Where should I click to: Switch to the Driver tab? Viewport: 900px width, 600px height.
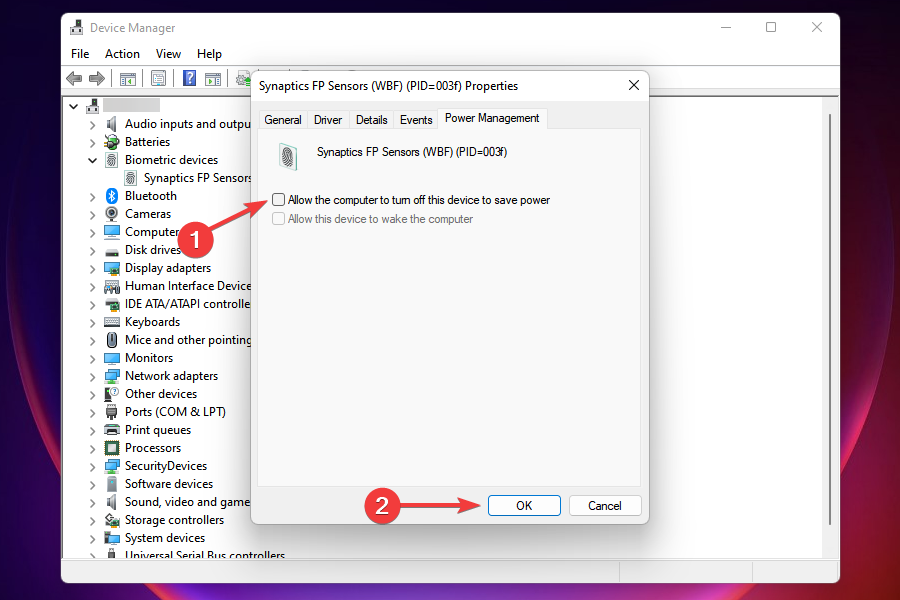[328, 119]
